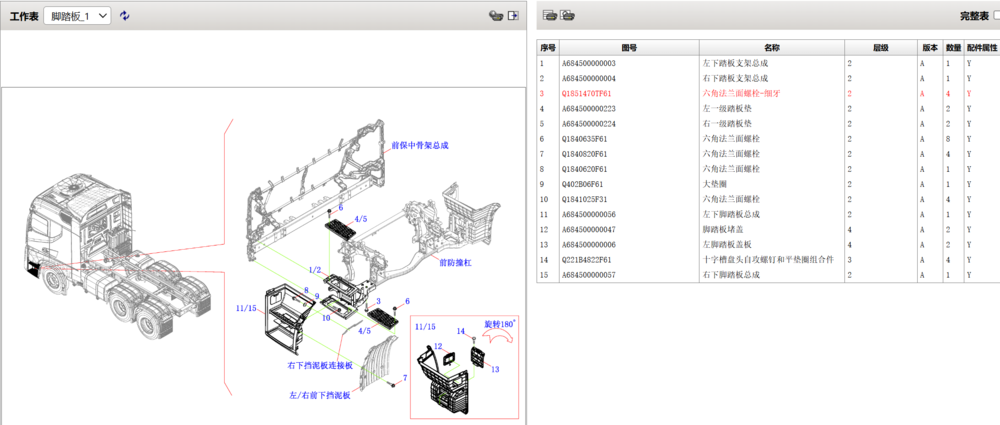Click the second print icon above parts table
The height and width of the screenshot is (425, 1000).
pos(567,15)
